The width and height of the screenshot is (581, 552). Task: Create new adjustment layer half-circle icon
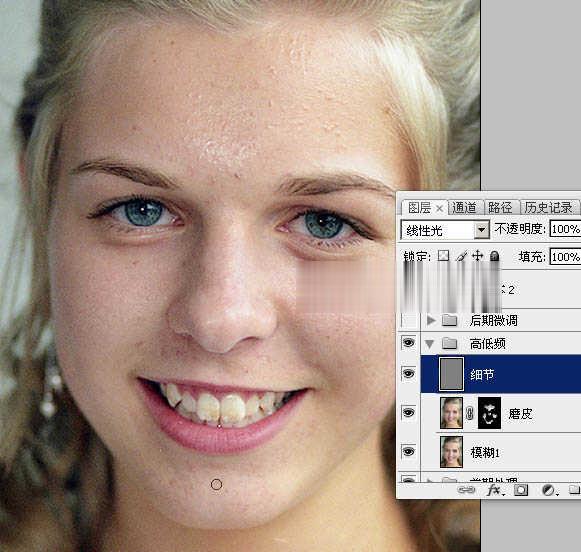(548, 490)
